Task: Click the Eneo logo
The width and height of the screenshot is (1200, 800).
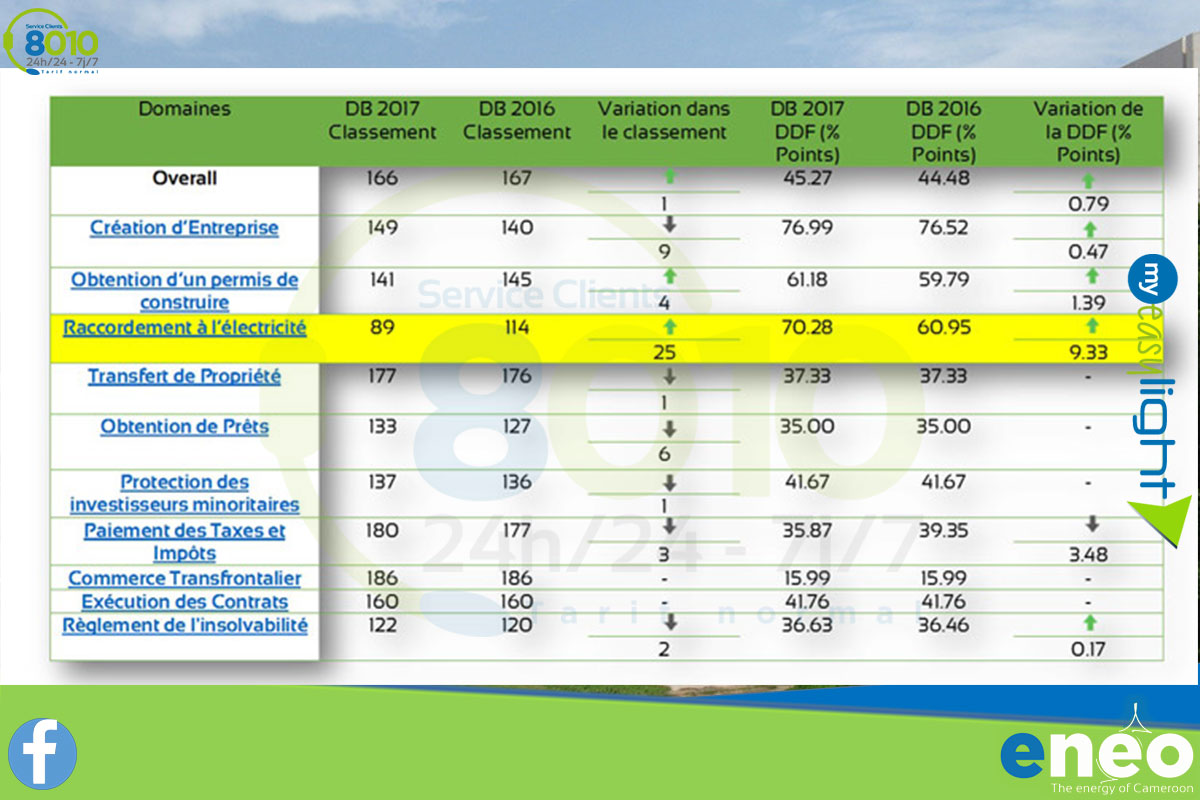Action: tap(1097, 755)
